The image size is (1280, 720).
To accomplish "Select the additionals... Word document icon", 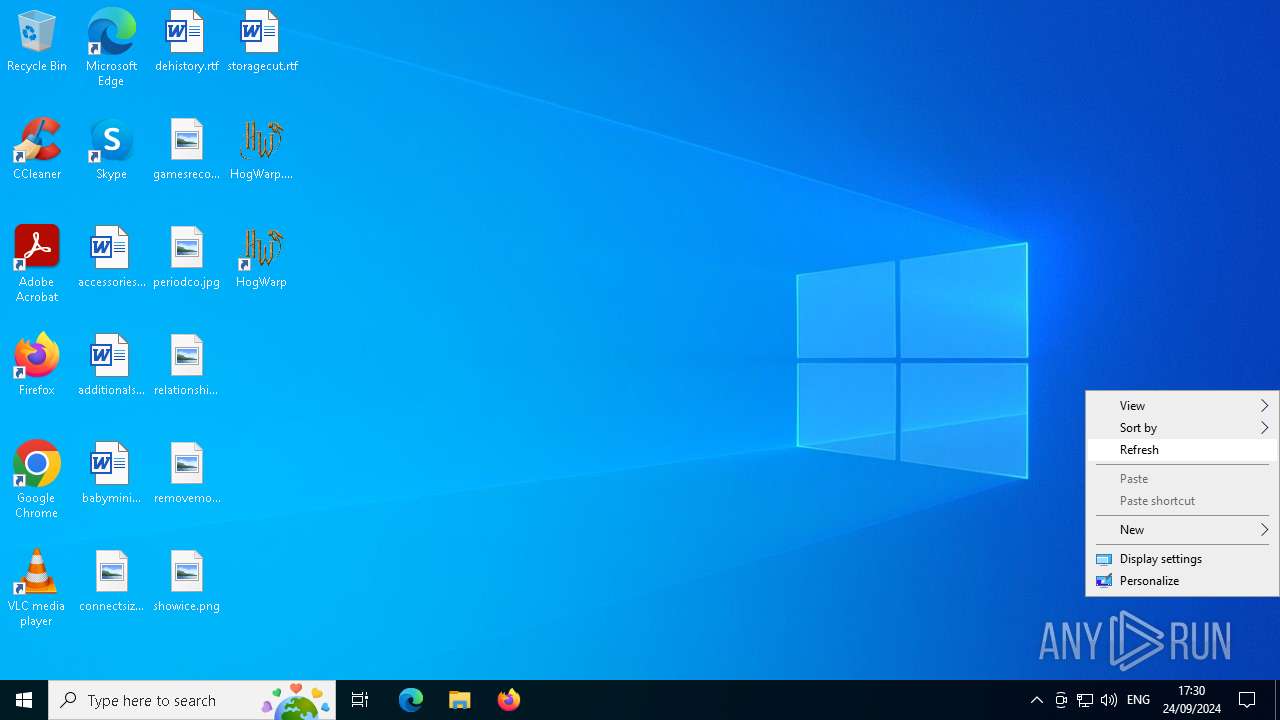I will (111, 366).
